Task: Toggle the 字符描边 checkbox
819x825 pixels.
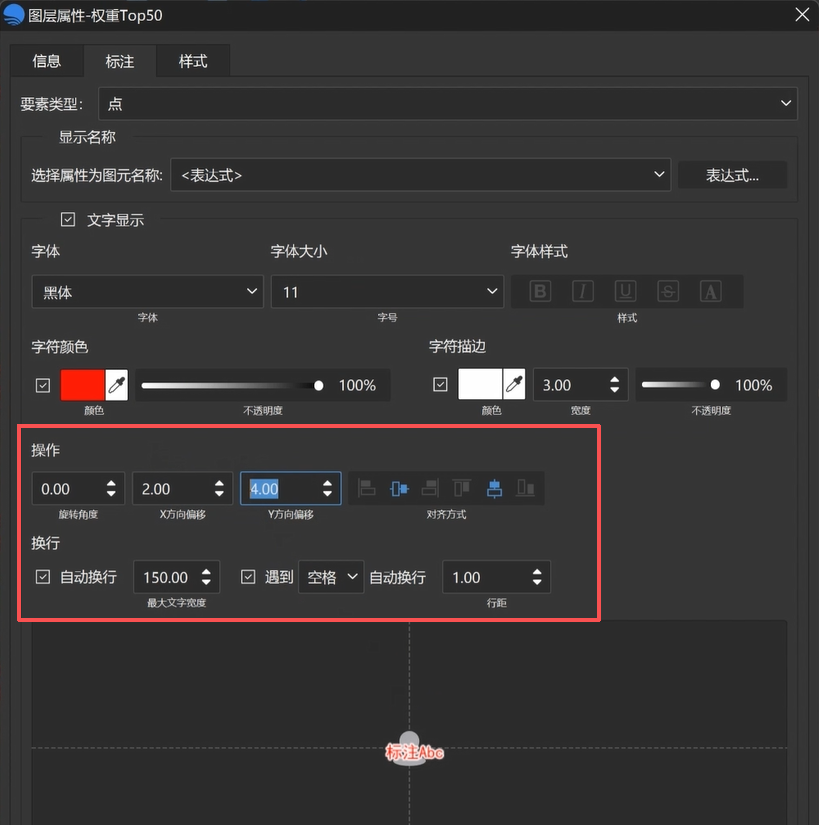Action: 440,385
